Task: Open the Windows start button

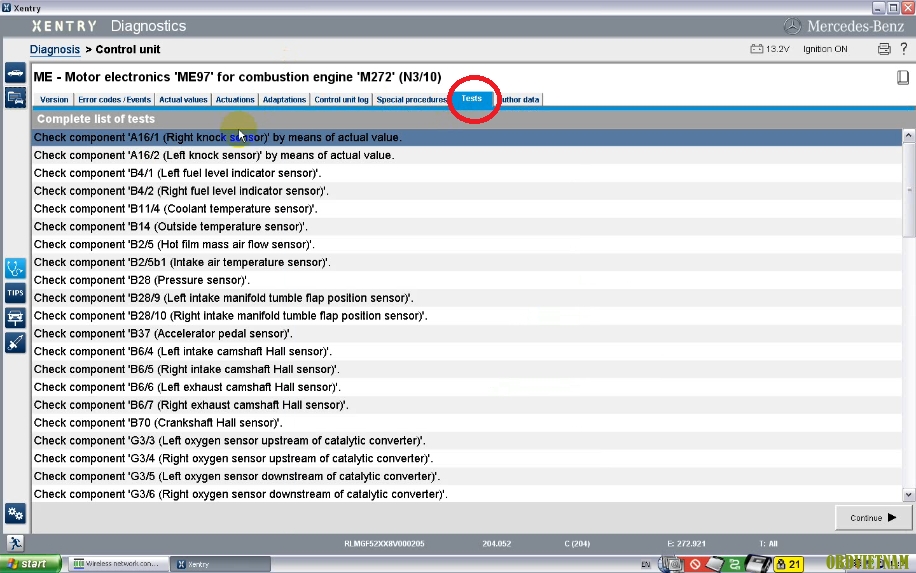Action: click(x=30, y=564)
